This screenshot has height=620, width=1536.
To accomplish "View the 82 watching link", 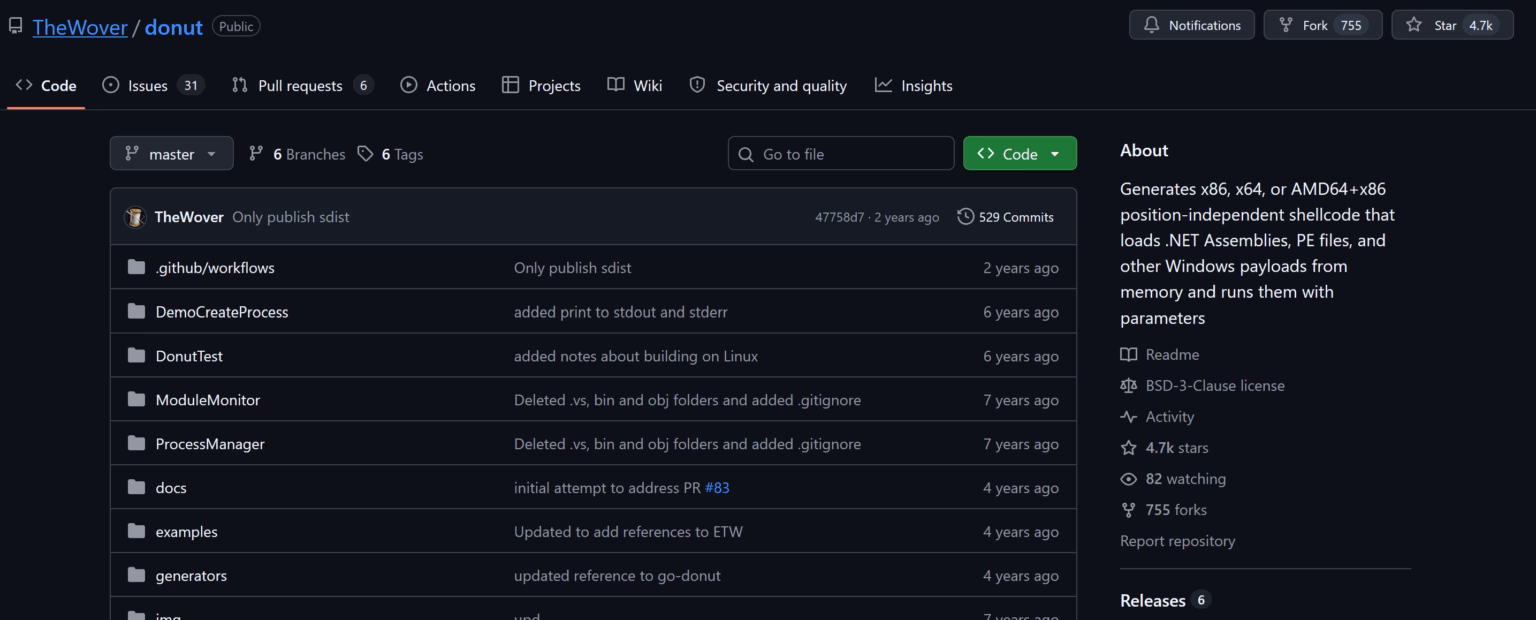I will [x=1174, y=479].
